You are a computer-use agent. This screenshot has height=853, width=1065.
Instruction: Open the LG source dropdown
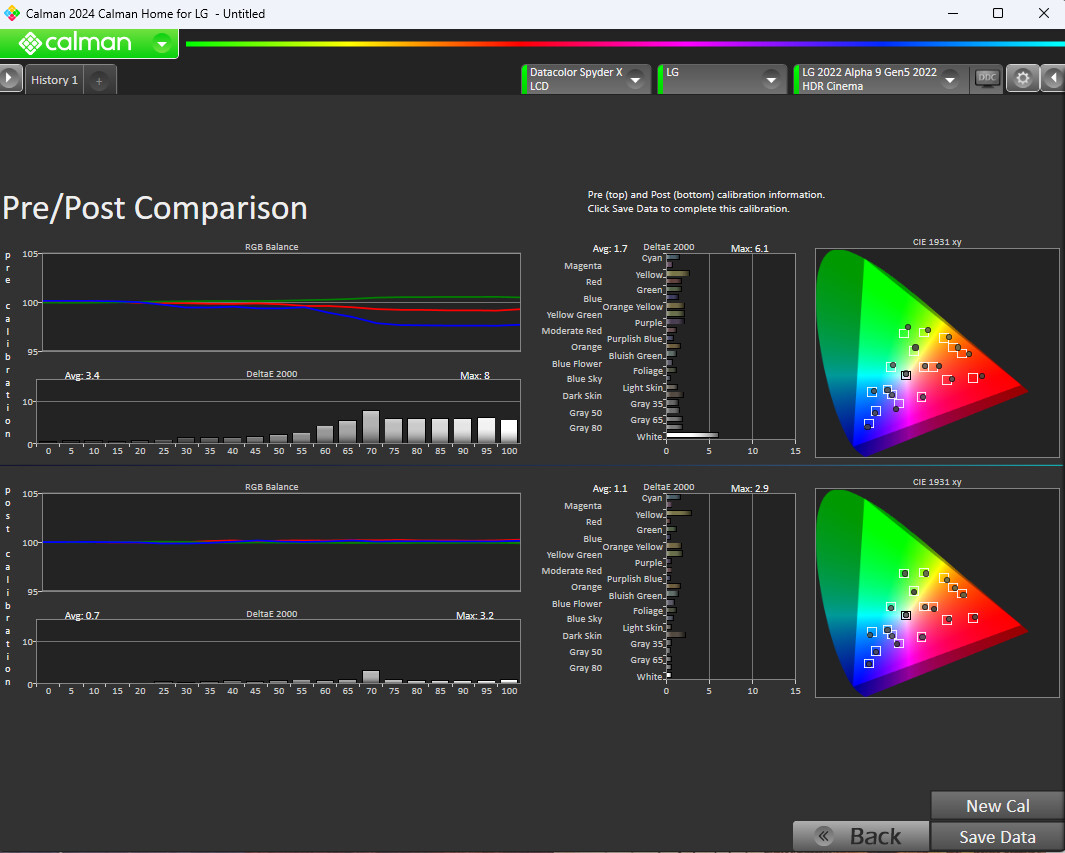coord(771,80)
